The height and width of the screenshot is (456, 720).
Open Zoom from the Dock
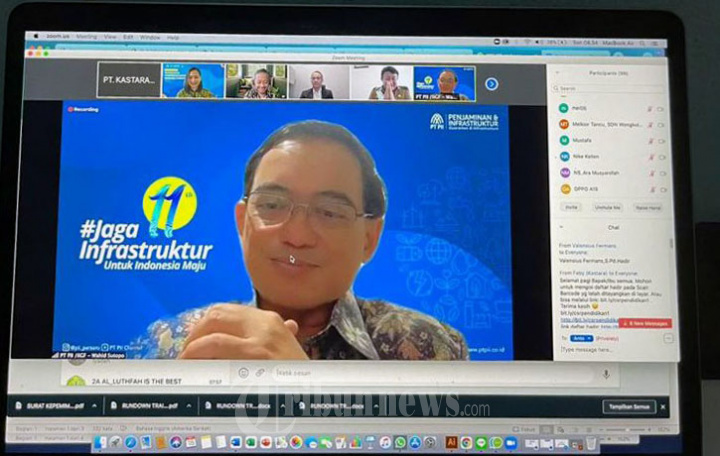point(511,443)
